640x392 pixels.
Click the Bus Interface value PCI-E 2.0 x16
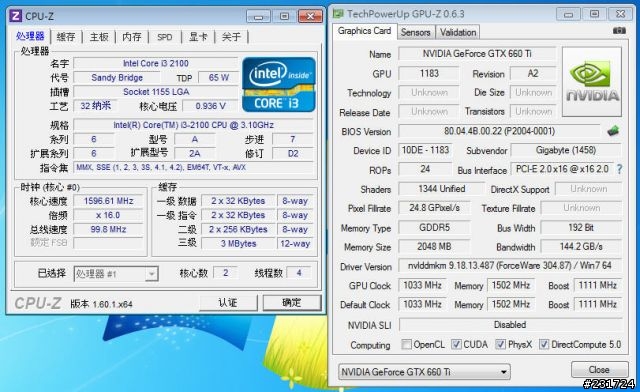[562, 169]
